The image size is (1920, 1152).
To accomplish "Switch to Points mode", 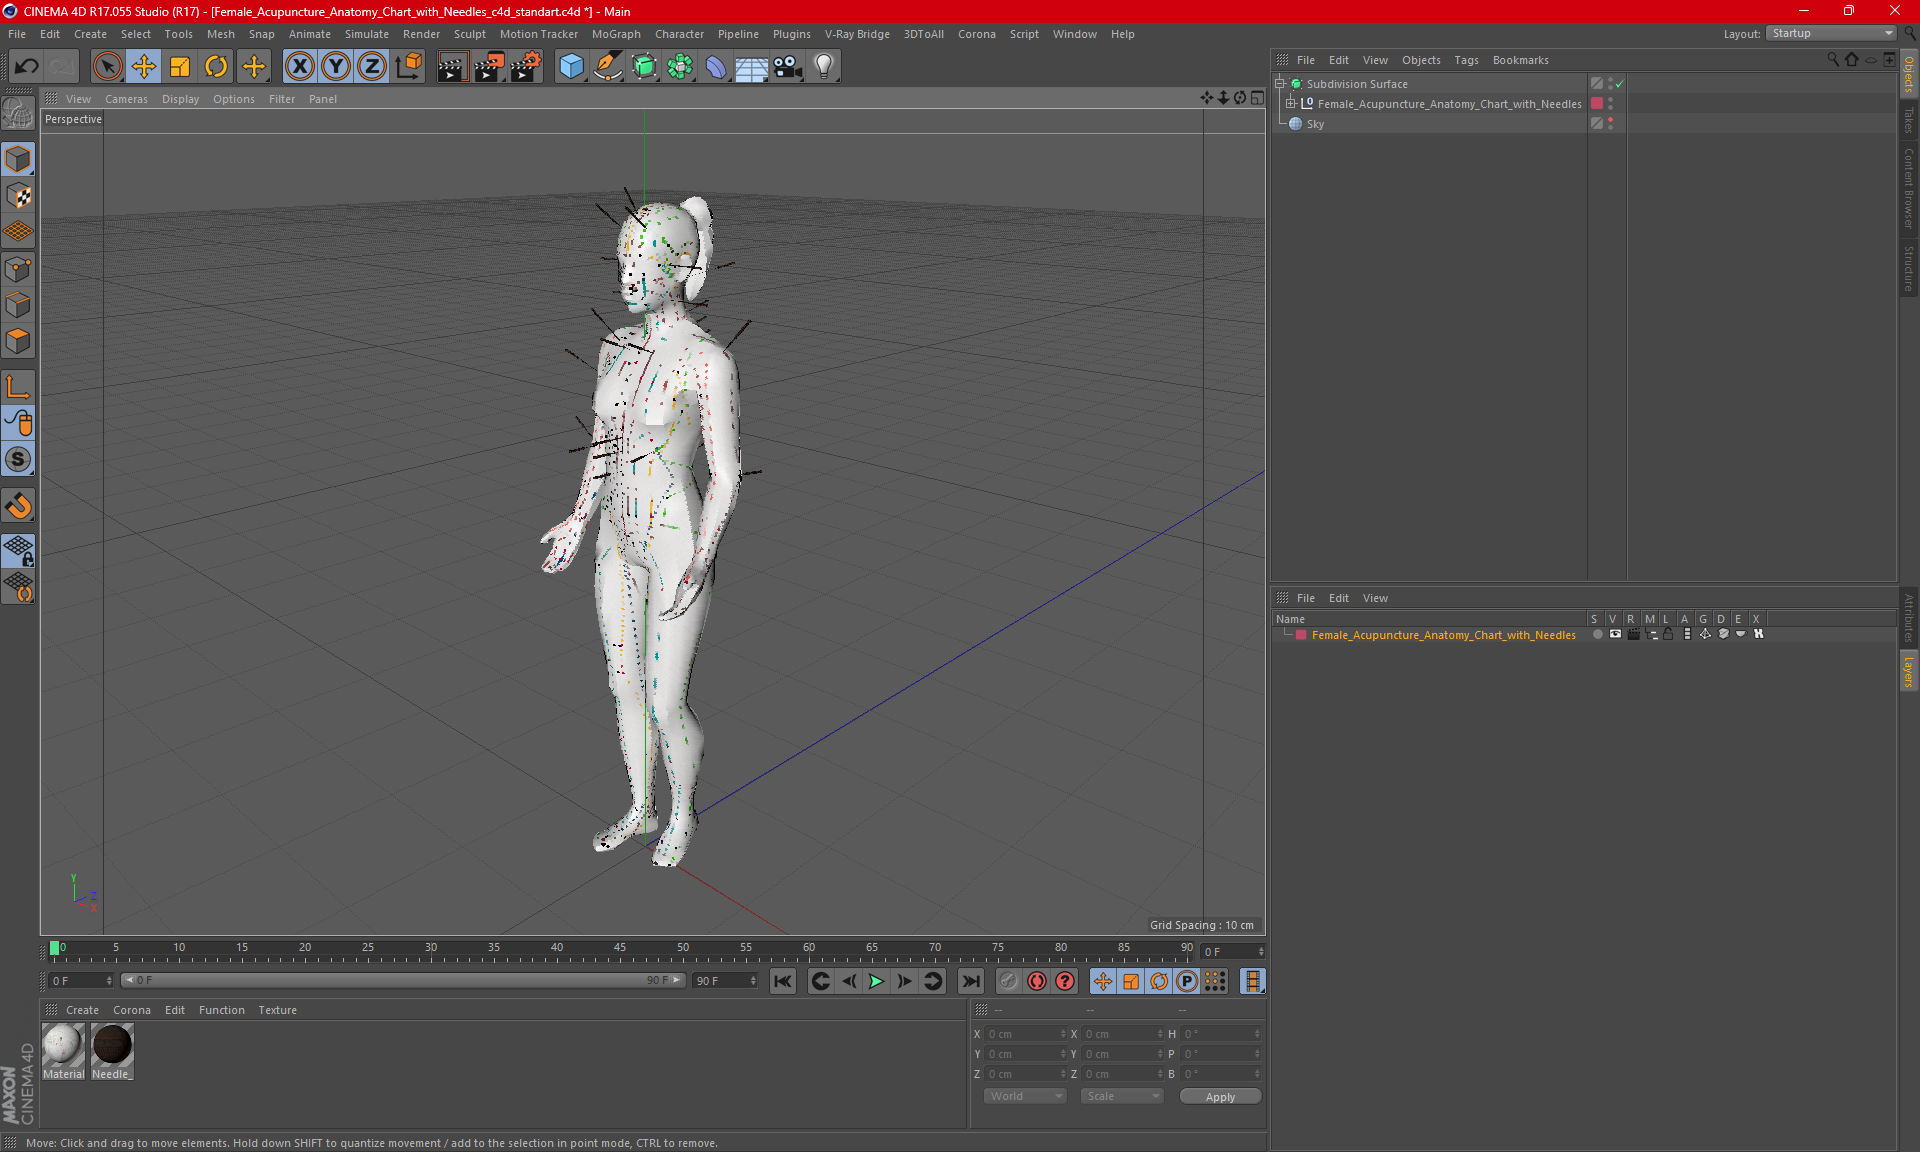I will (x=18, y=269).
